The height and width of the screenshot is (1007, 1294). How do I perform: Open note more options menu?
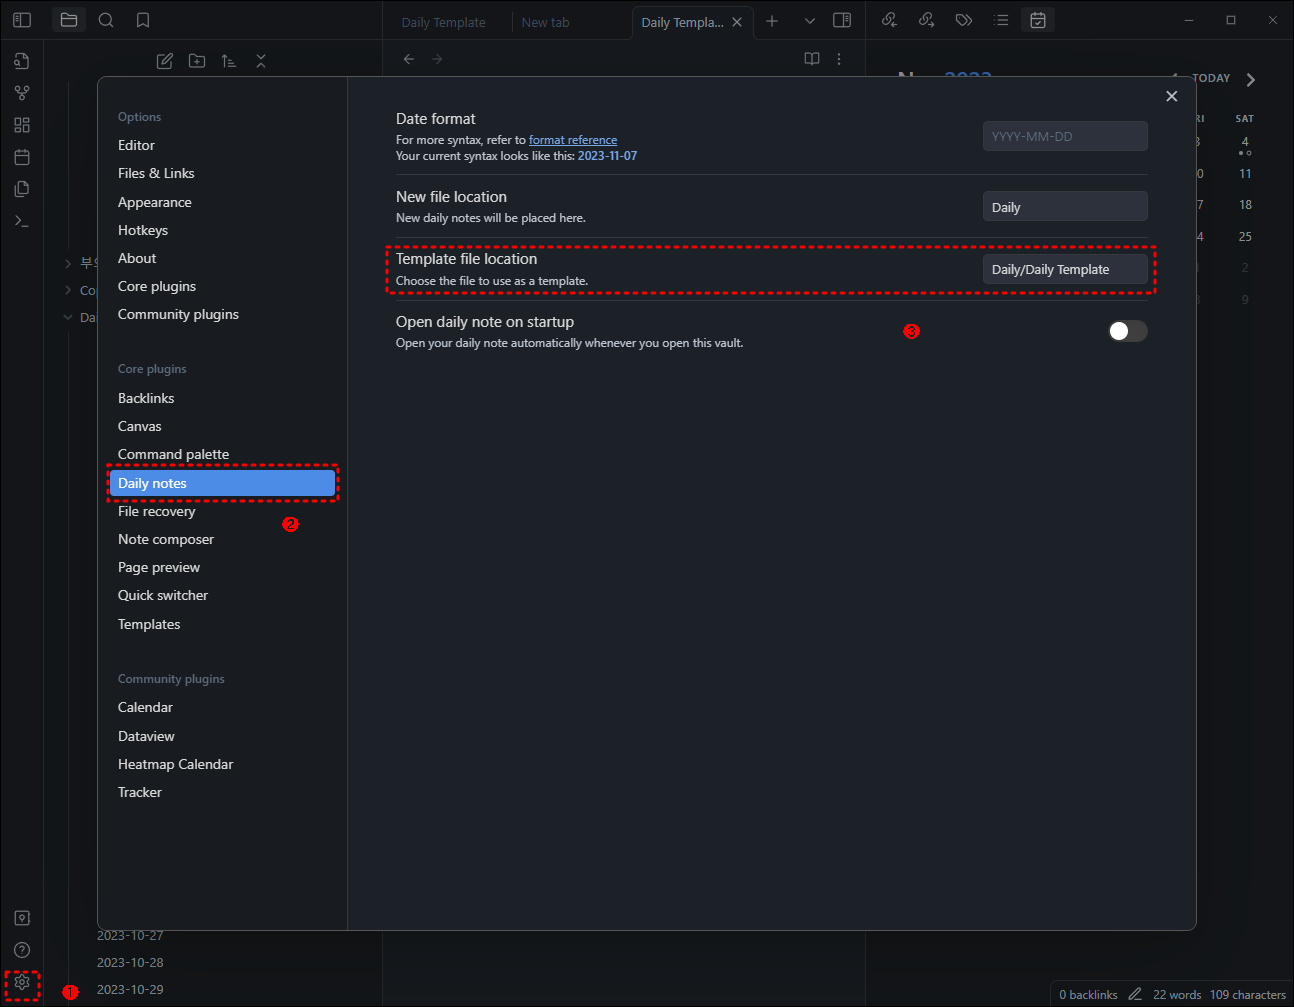pyautogui.click(x=839, y=59)
